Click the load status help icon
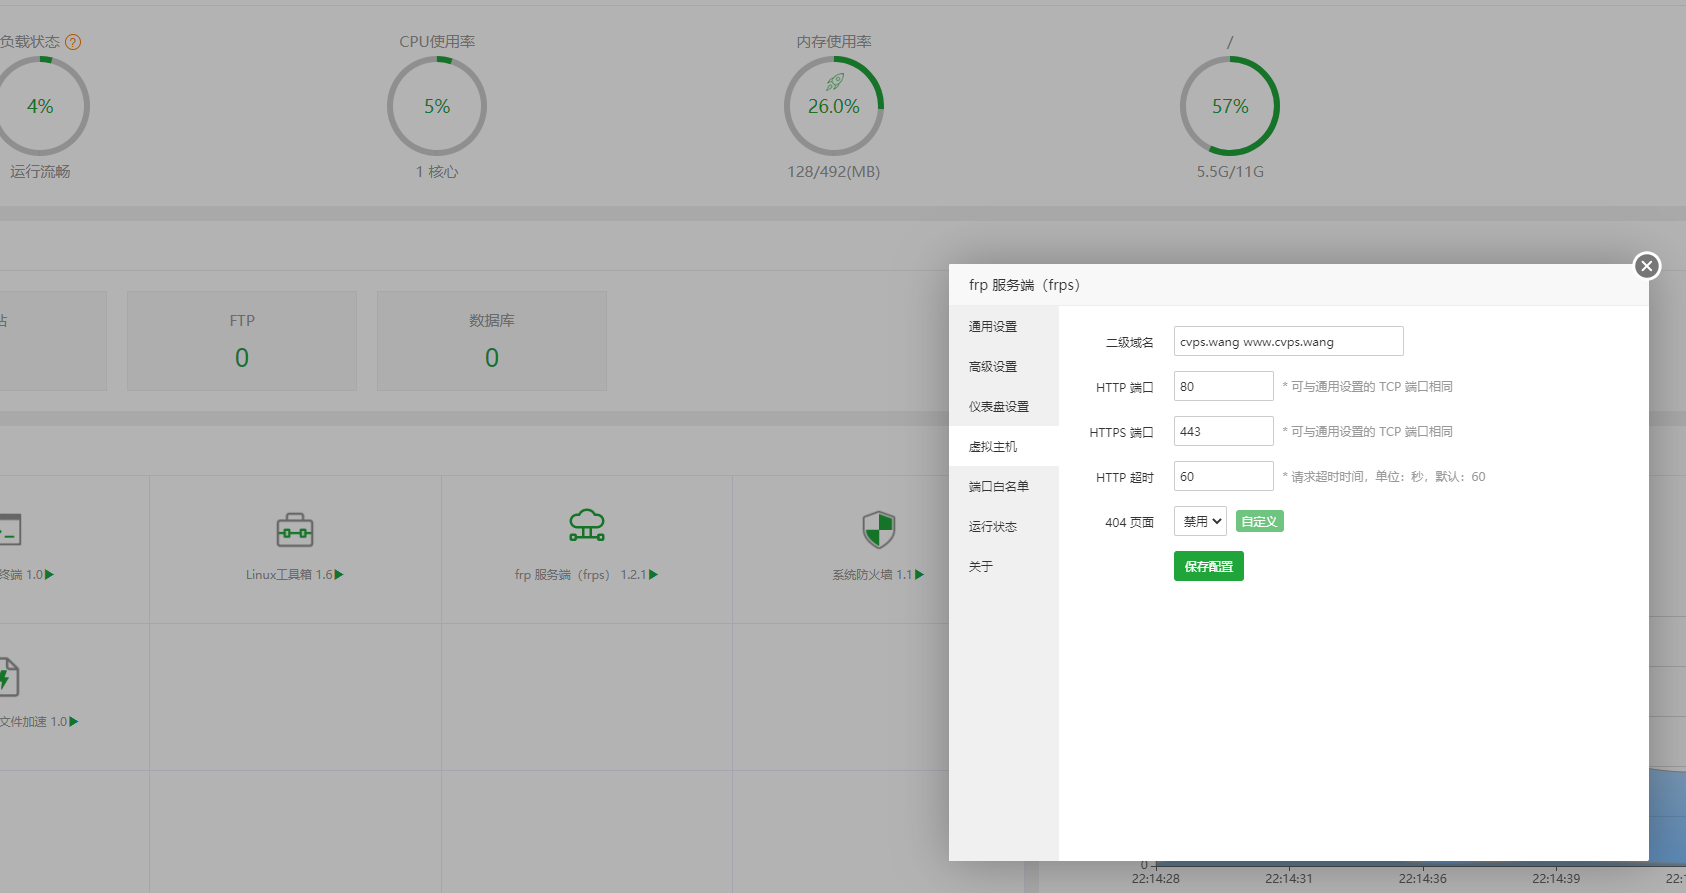Screen dimensions: 1686x893 click(x=73, y=42)
